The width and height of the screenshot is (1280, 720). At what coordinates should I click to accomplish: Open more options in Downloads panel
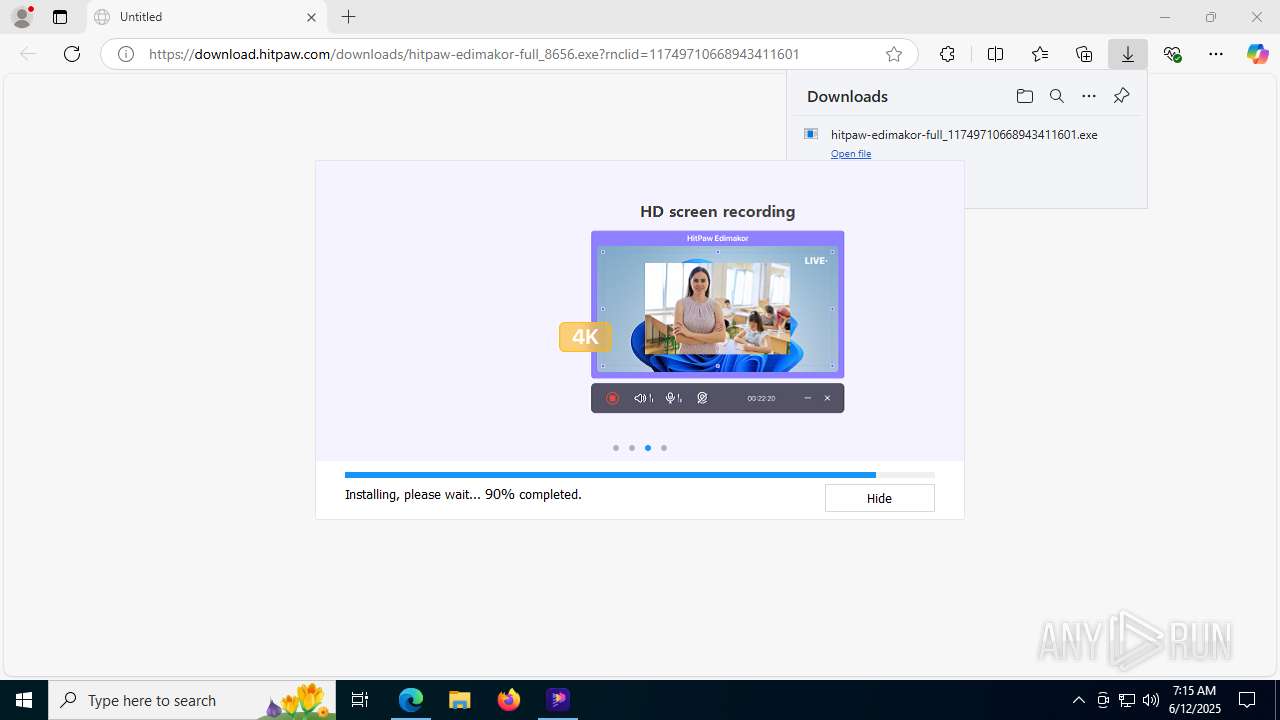tap(1089, 96)
